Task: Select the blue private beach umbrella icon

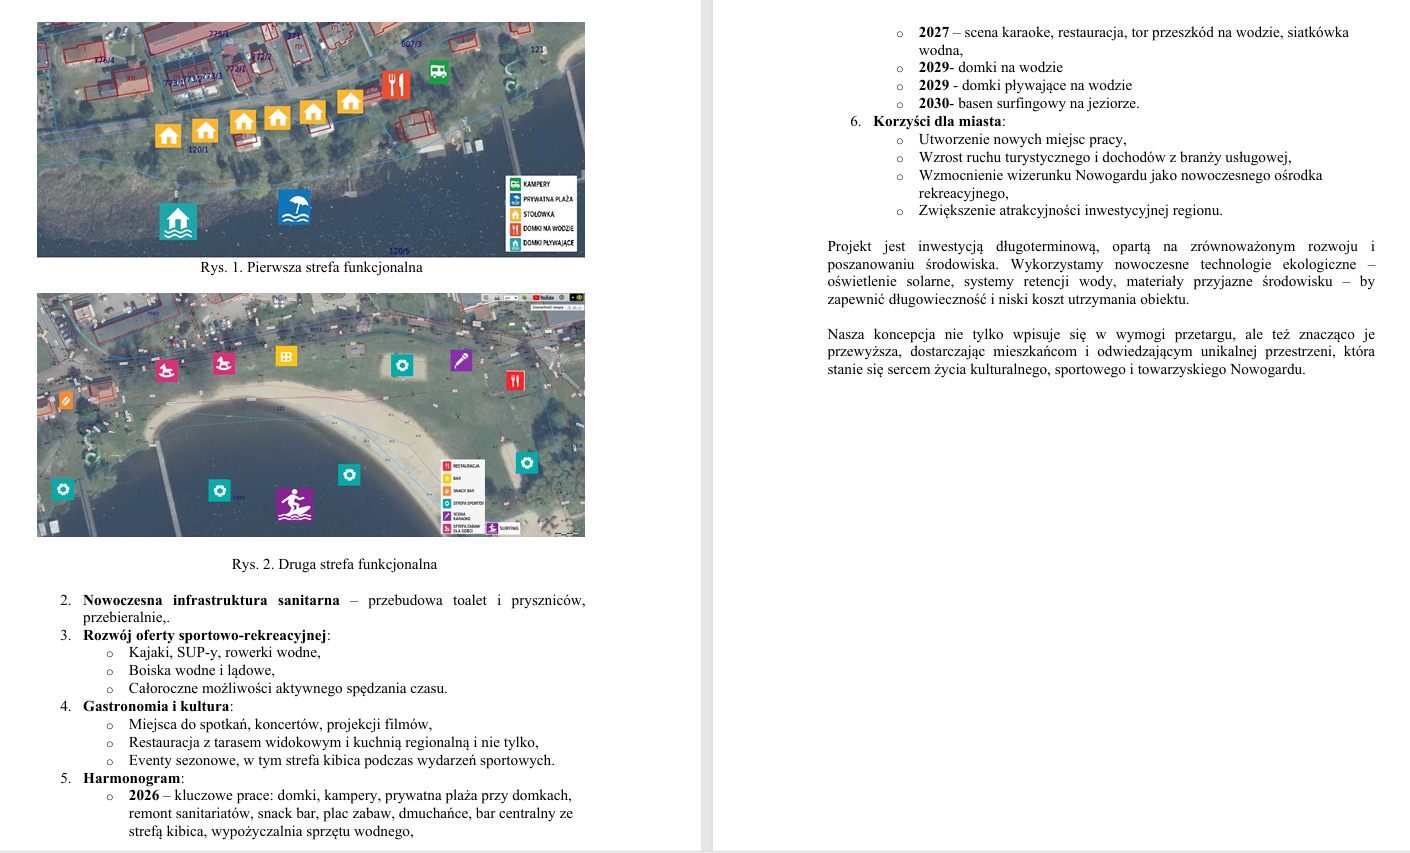Action: [294, 207]
